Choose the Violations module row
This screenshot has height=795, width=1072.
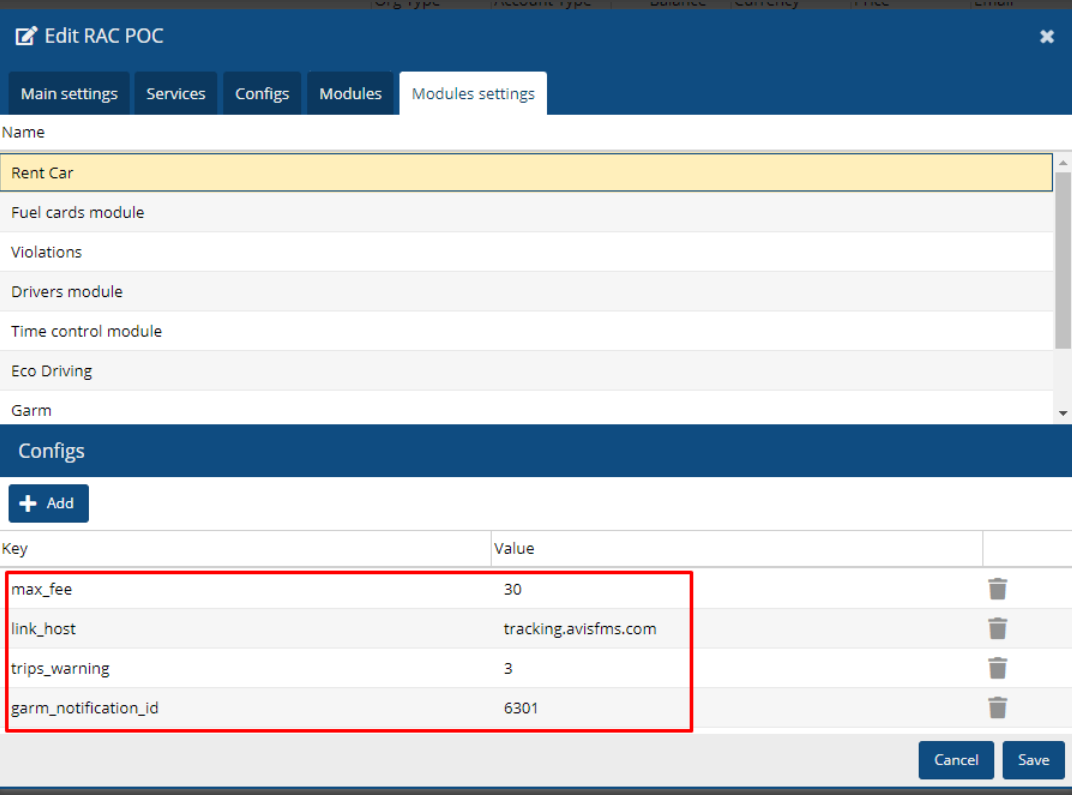47,252
